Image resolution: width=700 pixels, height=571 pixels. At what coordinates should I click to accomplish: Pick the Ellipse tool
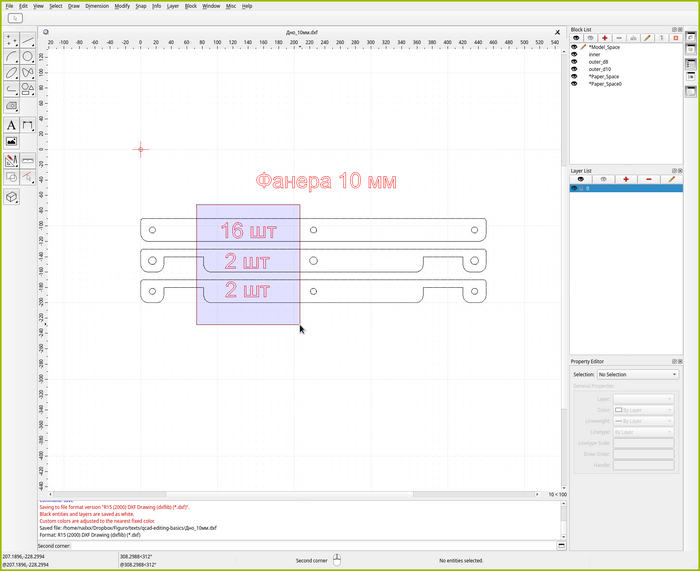click(x=11, y=73)
